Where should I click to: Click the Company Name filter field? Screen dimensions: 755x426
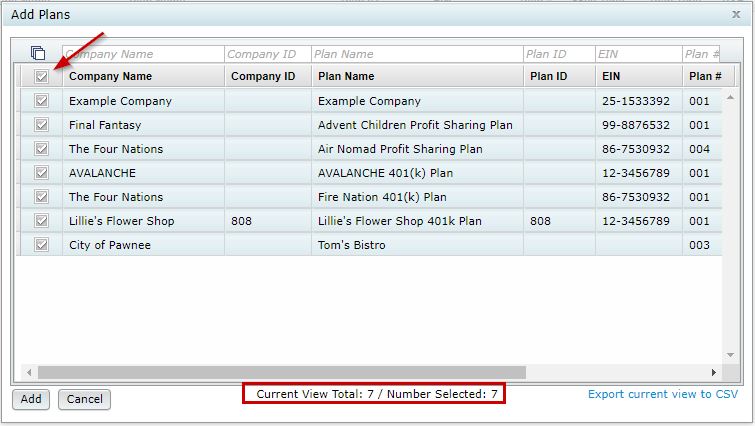(x=143, y=54)
